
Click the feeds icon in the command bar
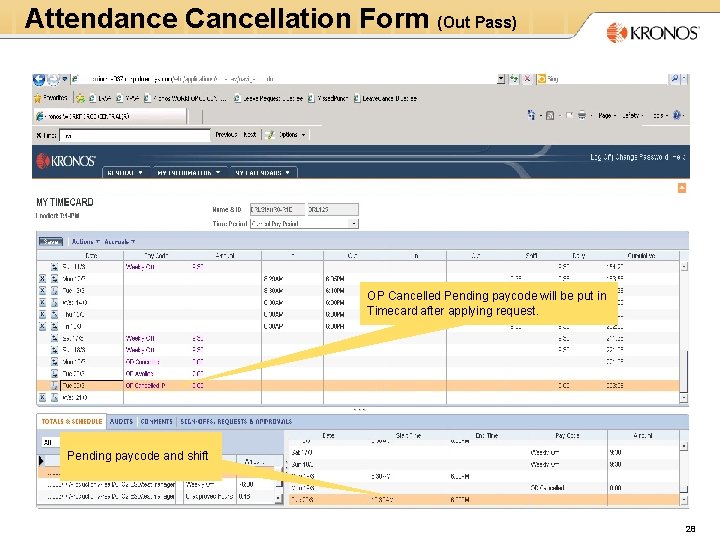click(550, 116)
